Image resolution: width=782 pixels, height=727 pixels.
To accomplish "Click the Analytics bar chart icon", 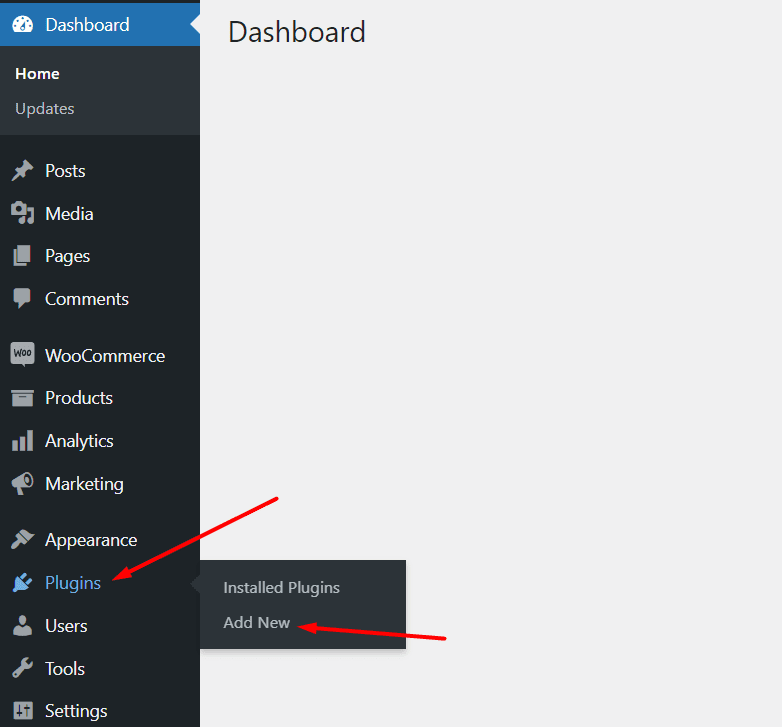I will (x=22, y=441).
